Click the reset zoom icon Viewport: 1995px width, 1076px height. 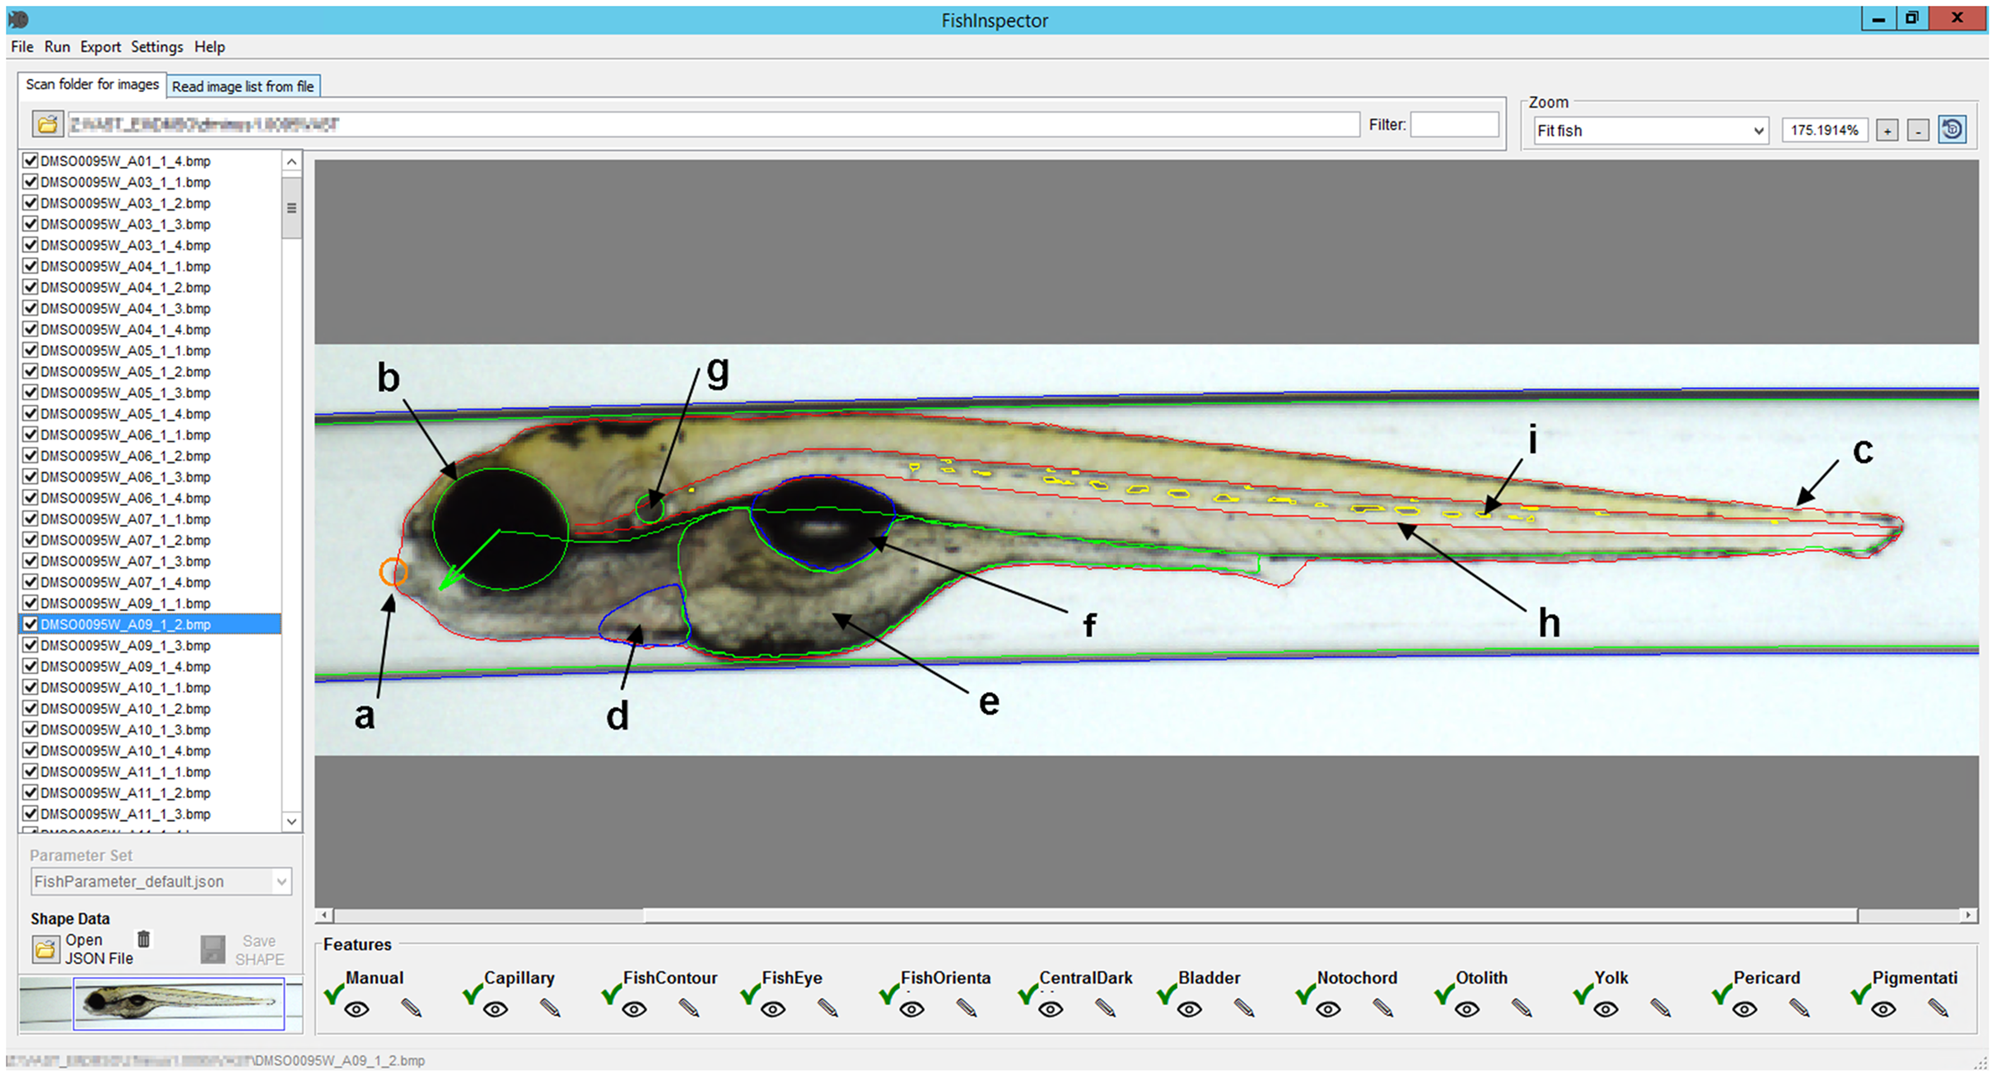[1952, 130]
